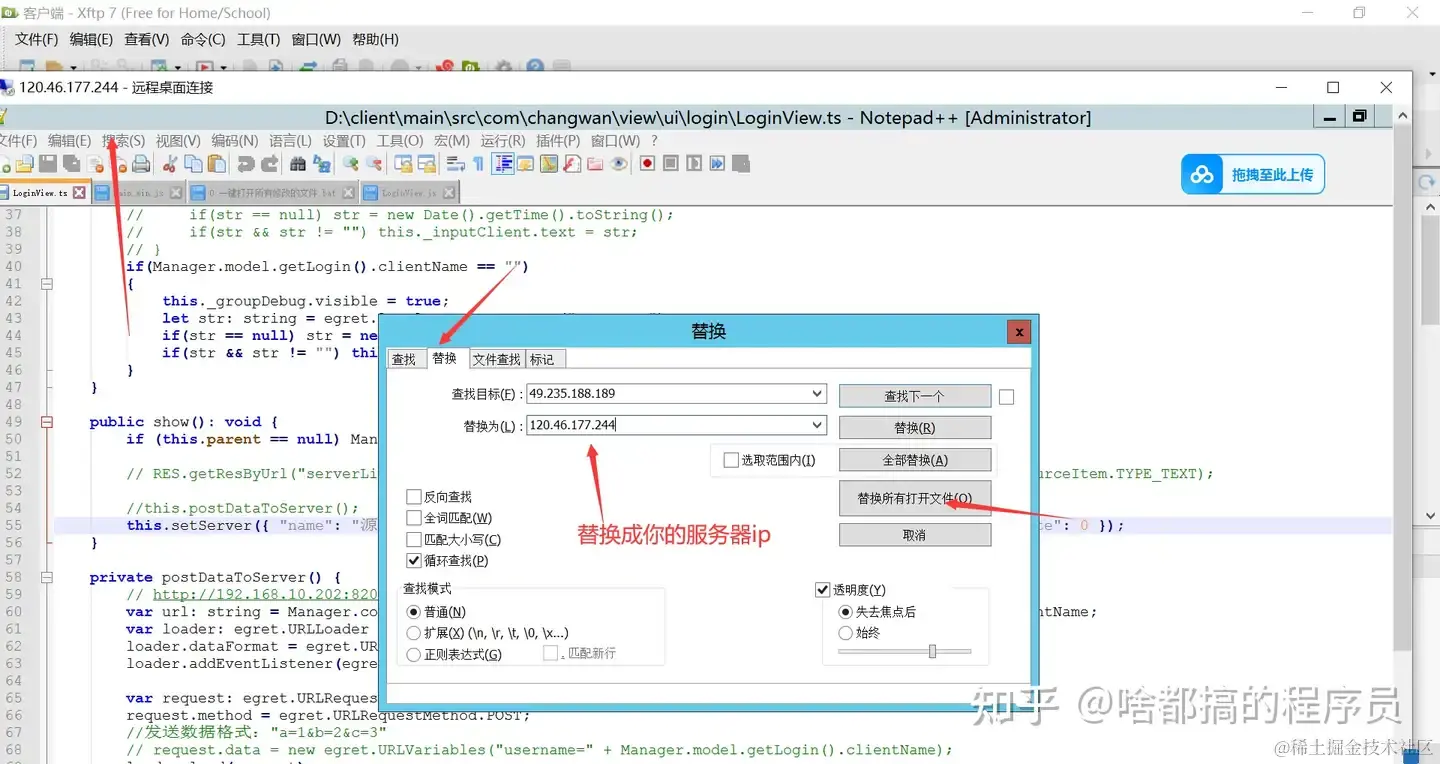
Task: Open Xftp 命令(C) menu
Action: coord(203,39)
